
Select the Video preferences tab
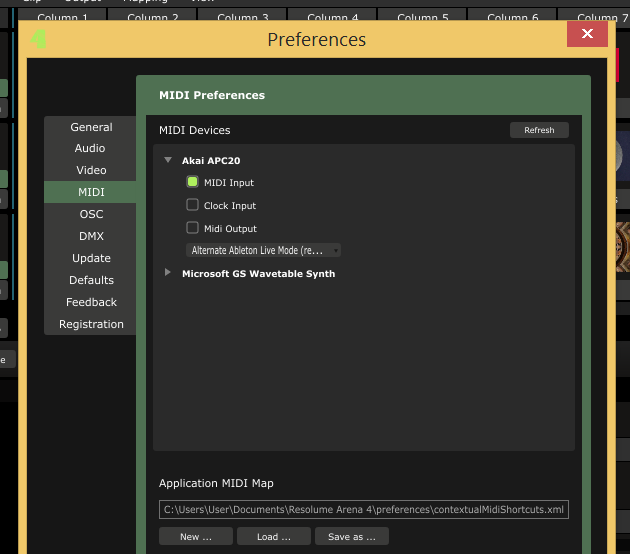[91, 170]
